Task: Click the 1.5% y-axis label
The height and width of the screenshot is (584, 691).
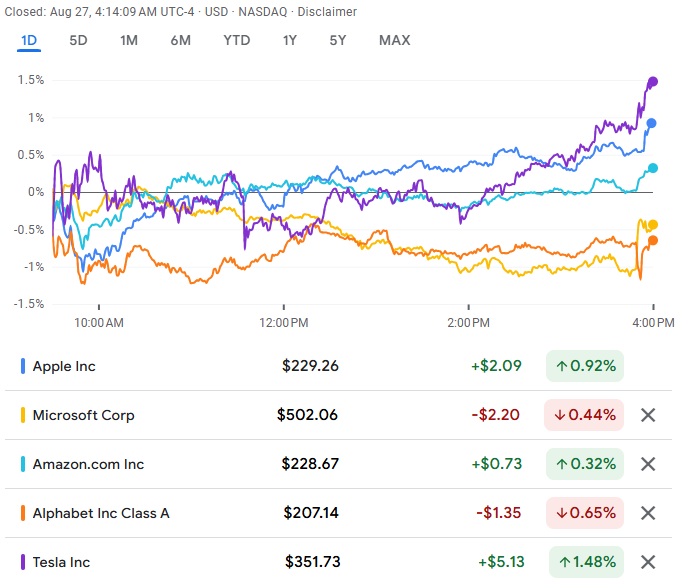Action: click(x=31, y=80)
